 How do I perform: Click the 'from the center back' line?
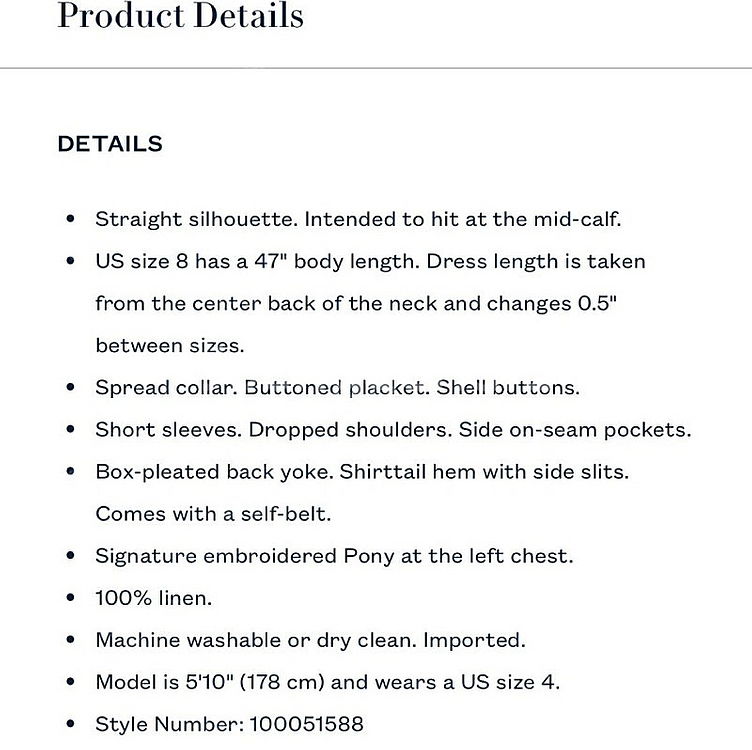(356, 304)
